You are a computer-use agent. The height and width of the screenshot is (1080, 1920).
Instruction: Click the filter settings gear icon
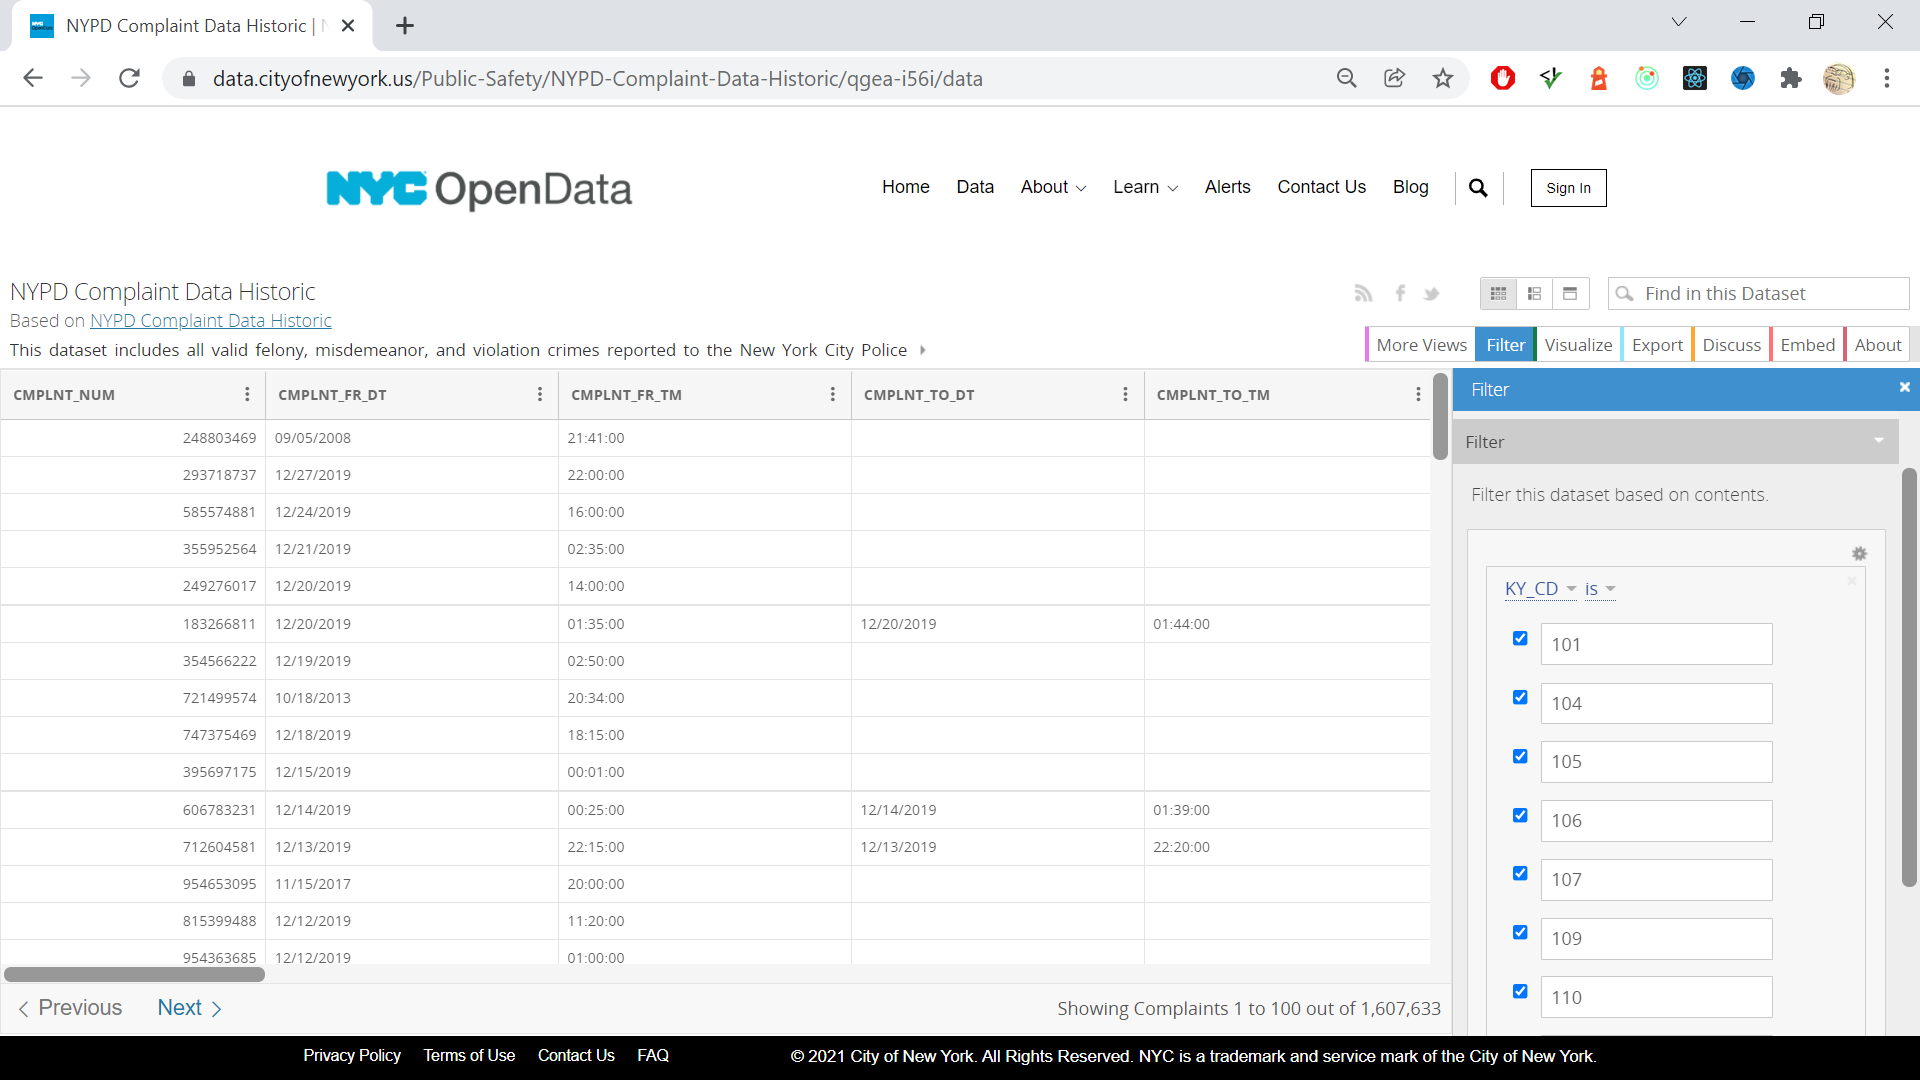[x=1859, y=554]
